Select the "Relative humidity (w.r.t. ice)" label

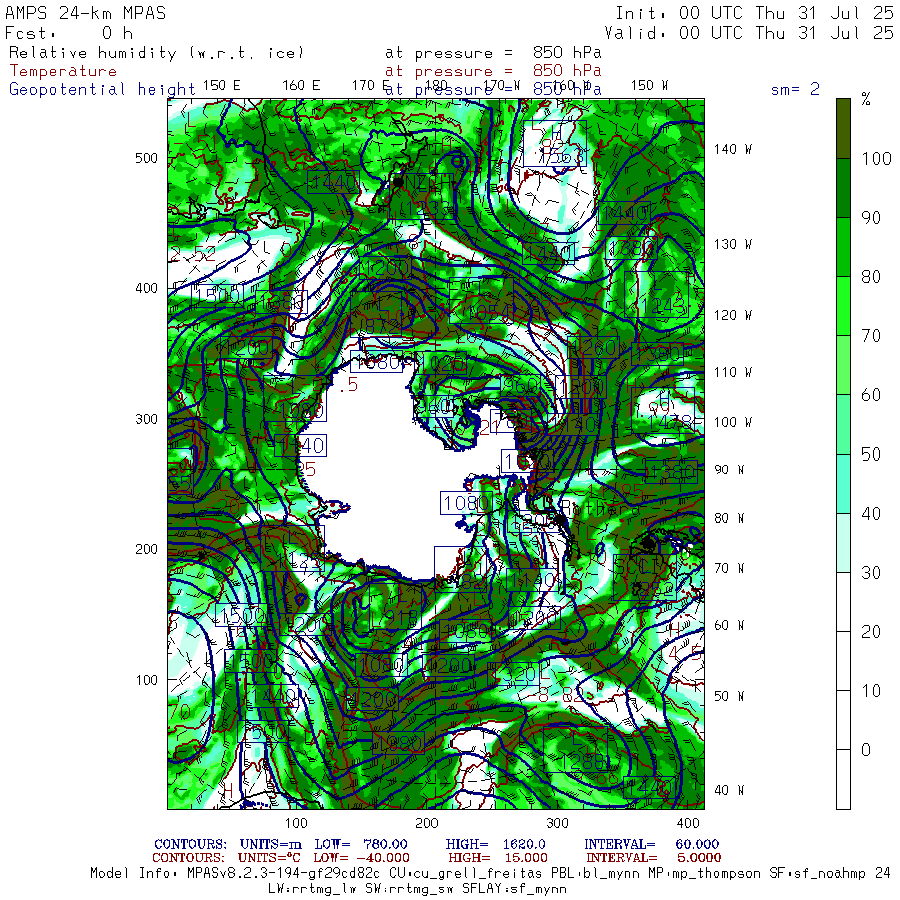pos(156,53)
